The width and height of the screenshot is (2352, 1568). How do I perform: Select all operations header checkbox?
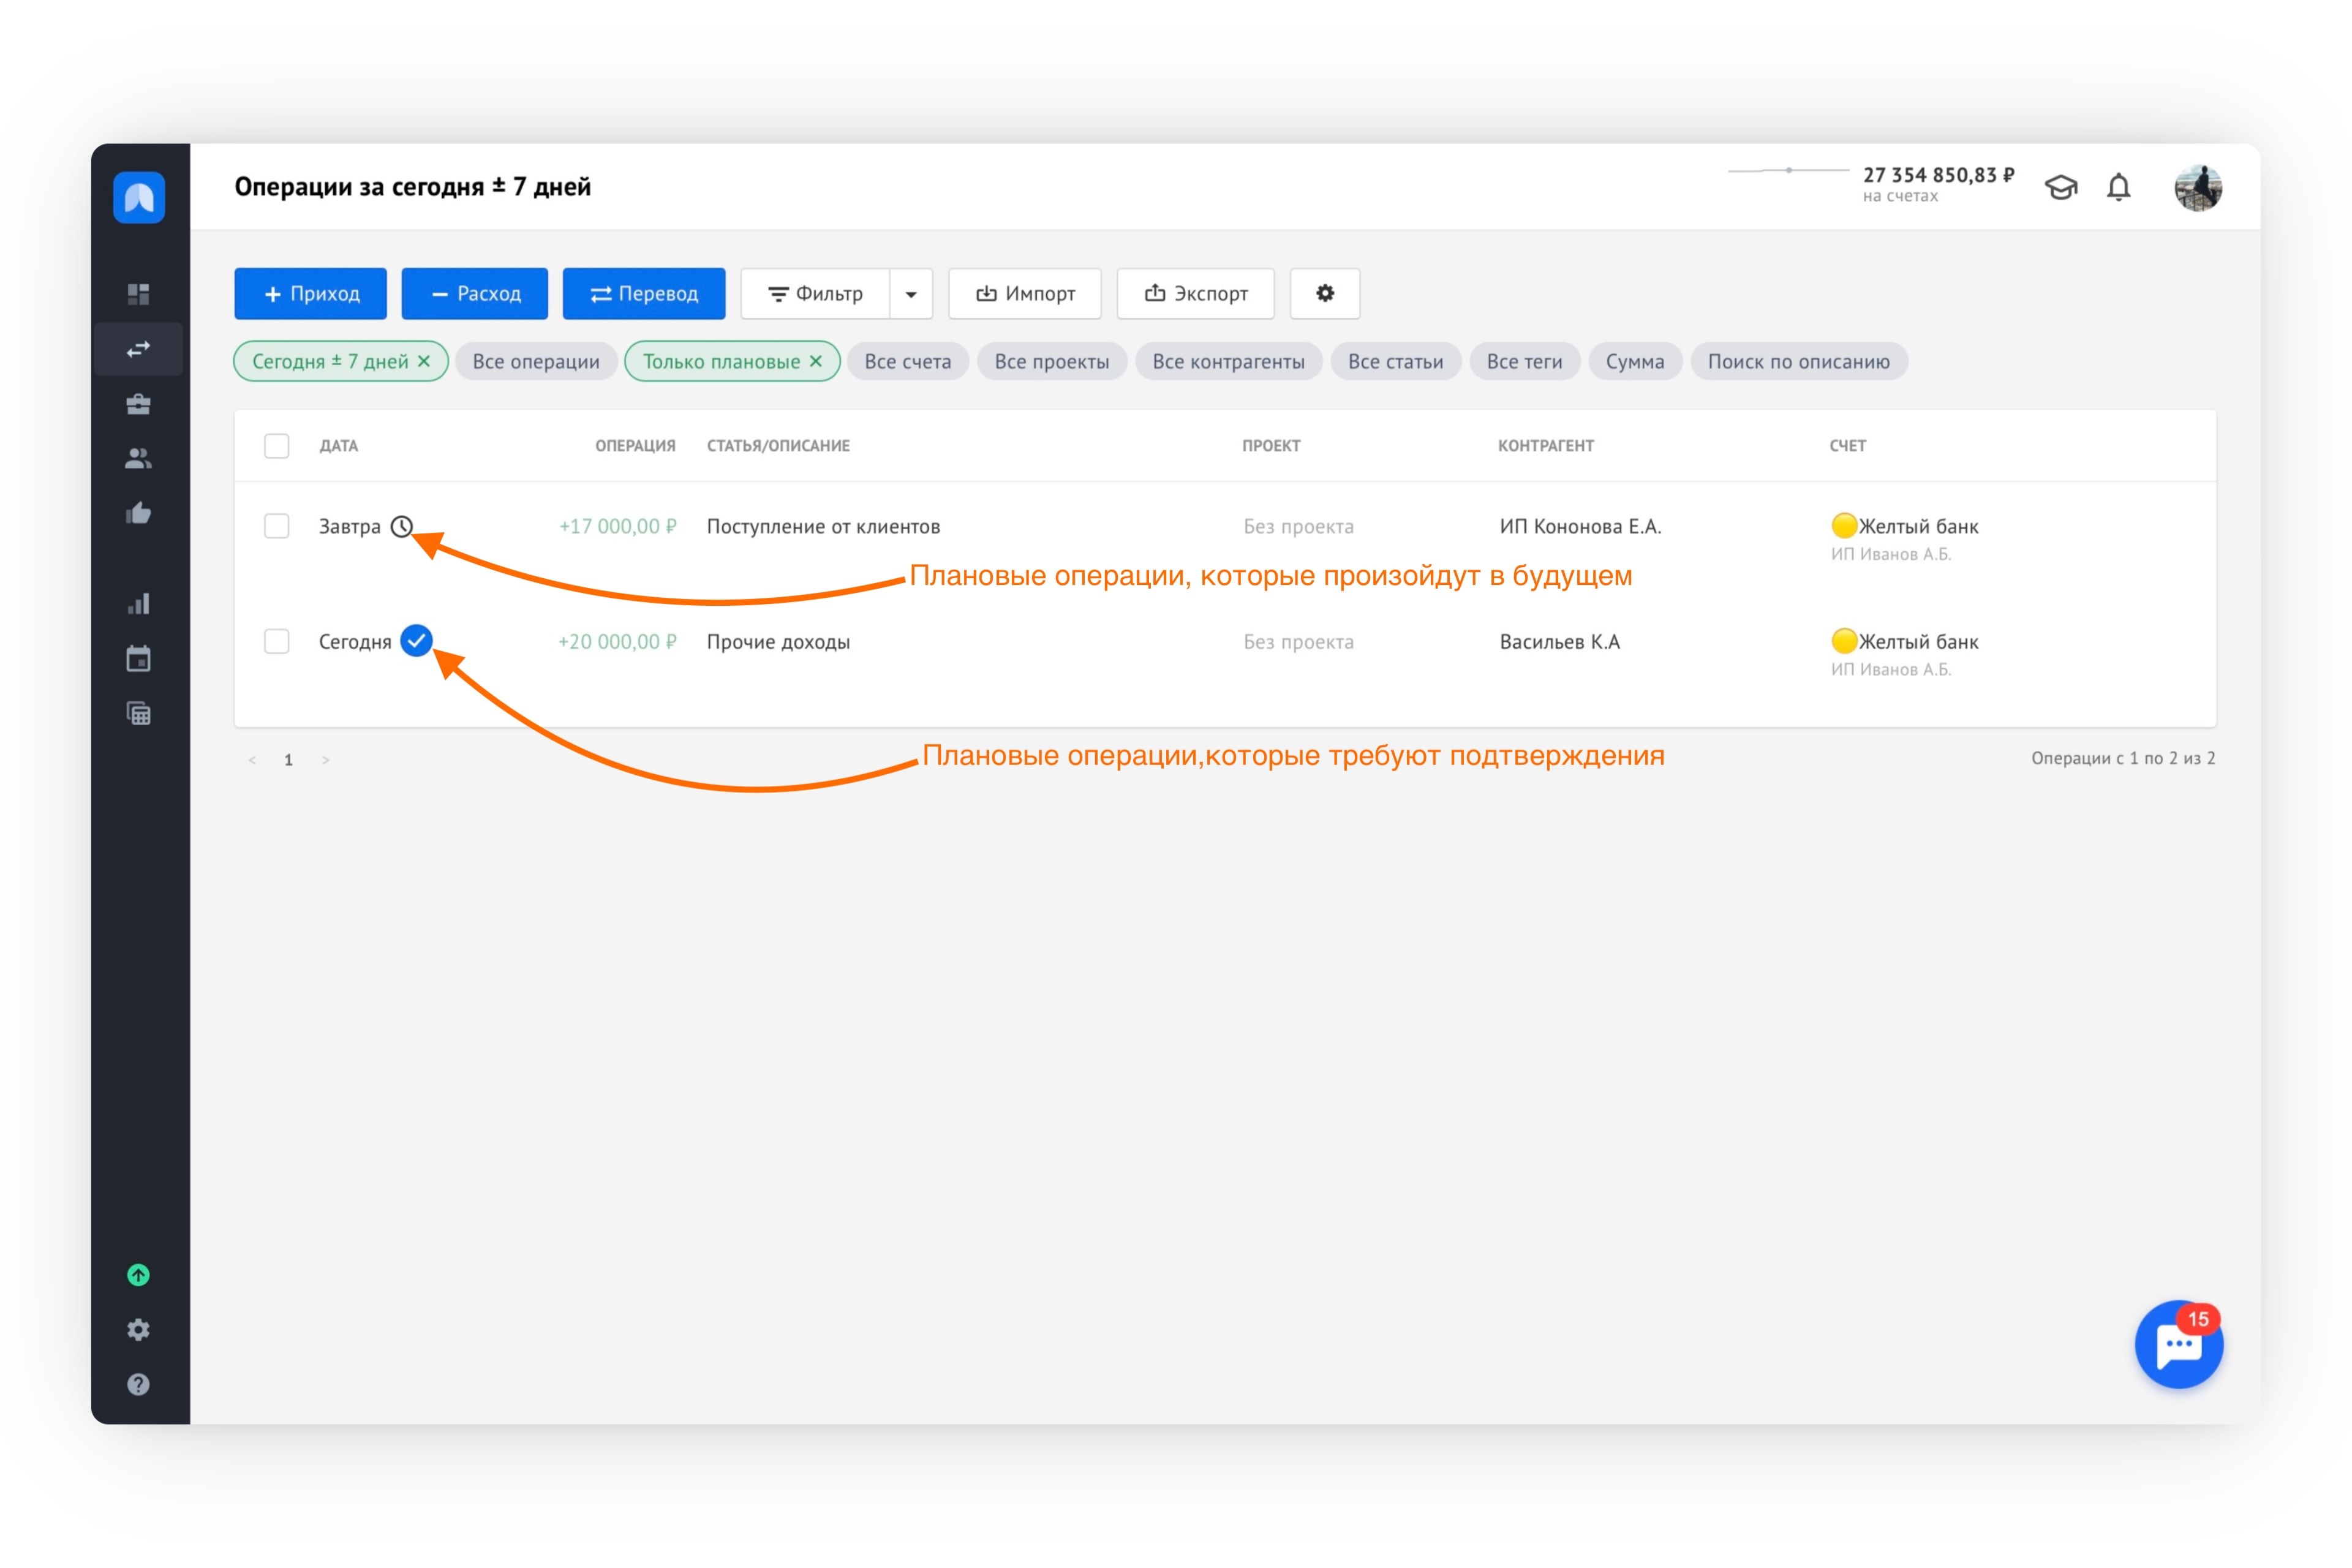click(x=277, y=445)
